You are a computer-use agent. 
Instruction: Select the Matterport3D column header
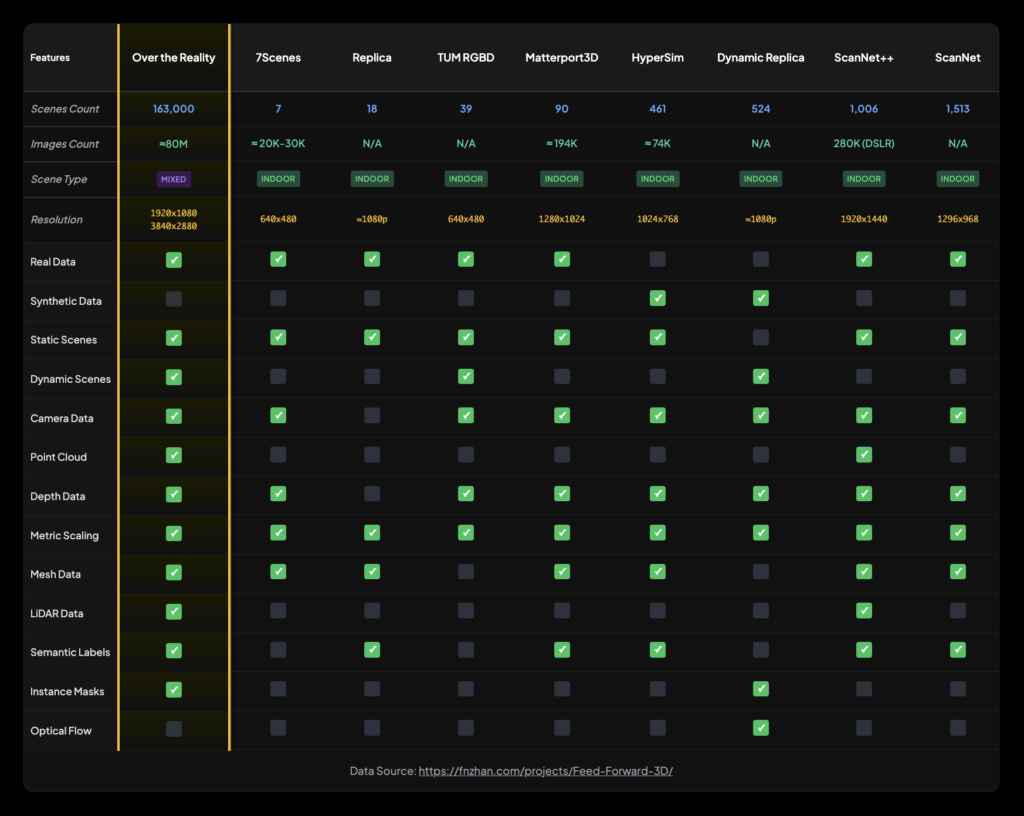click(x=562, y=58)
